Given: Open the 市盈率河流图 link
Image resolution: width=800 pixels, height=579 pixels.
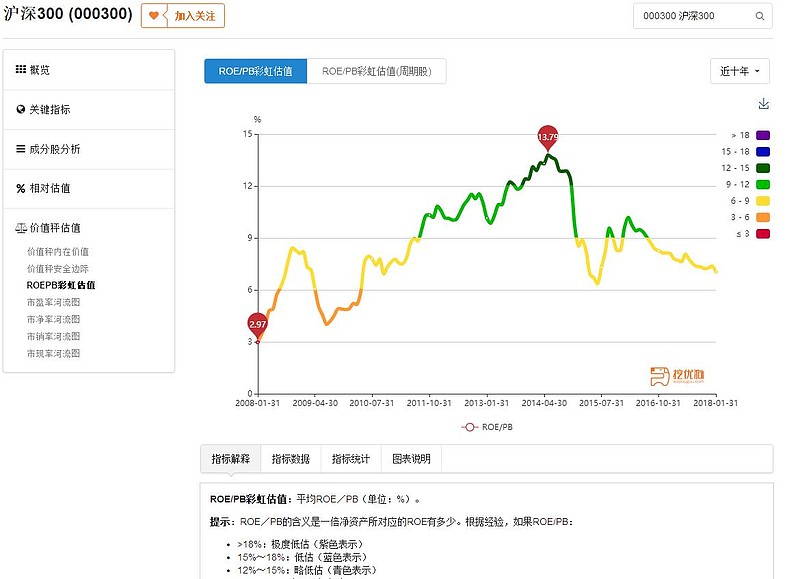Looking at the screenshot, I should [x=54, y=303].
